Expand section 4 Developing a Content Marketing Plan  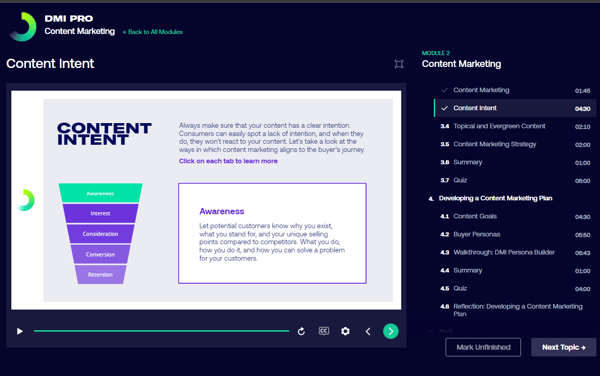(x=495, y=198)
